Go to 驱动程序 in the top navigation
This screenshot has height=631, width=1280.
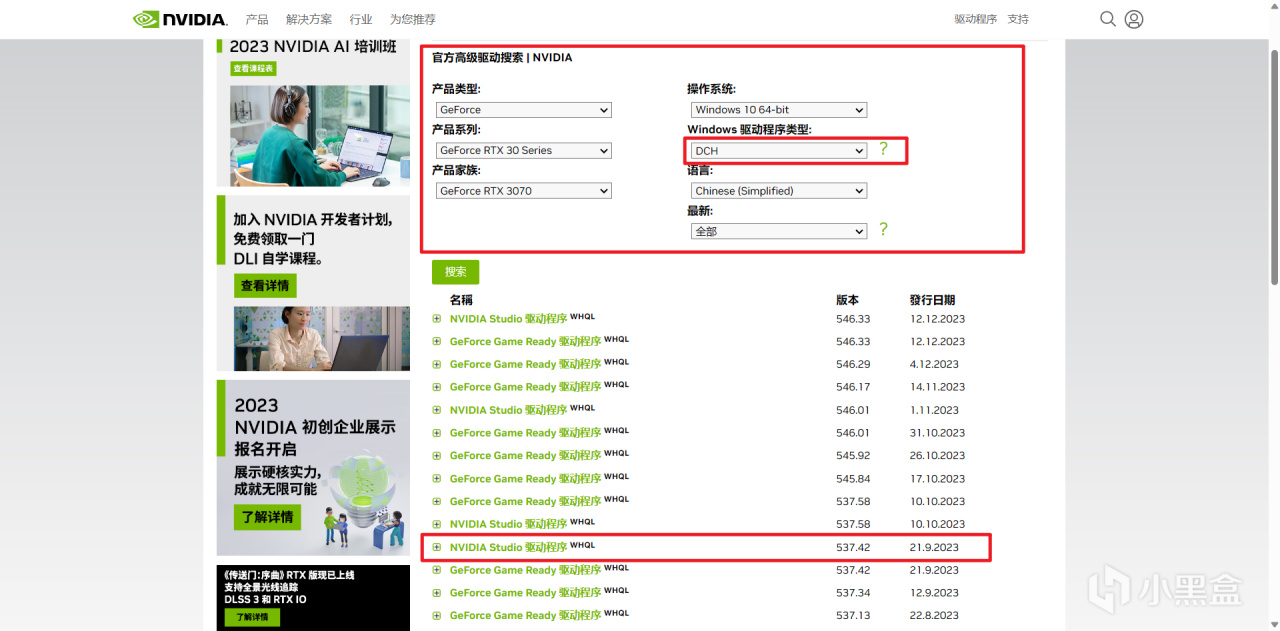[x=976, y=19]
